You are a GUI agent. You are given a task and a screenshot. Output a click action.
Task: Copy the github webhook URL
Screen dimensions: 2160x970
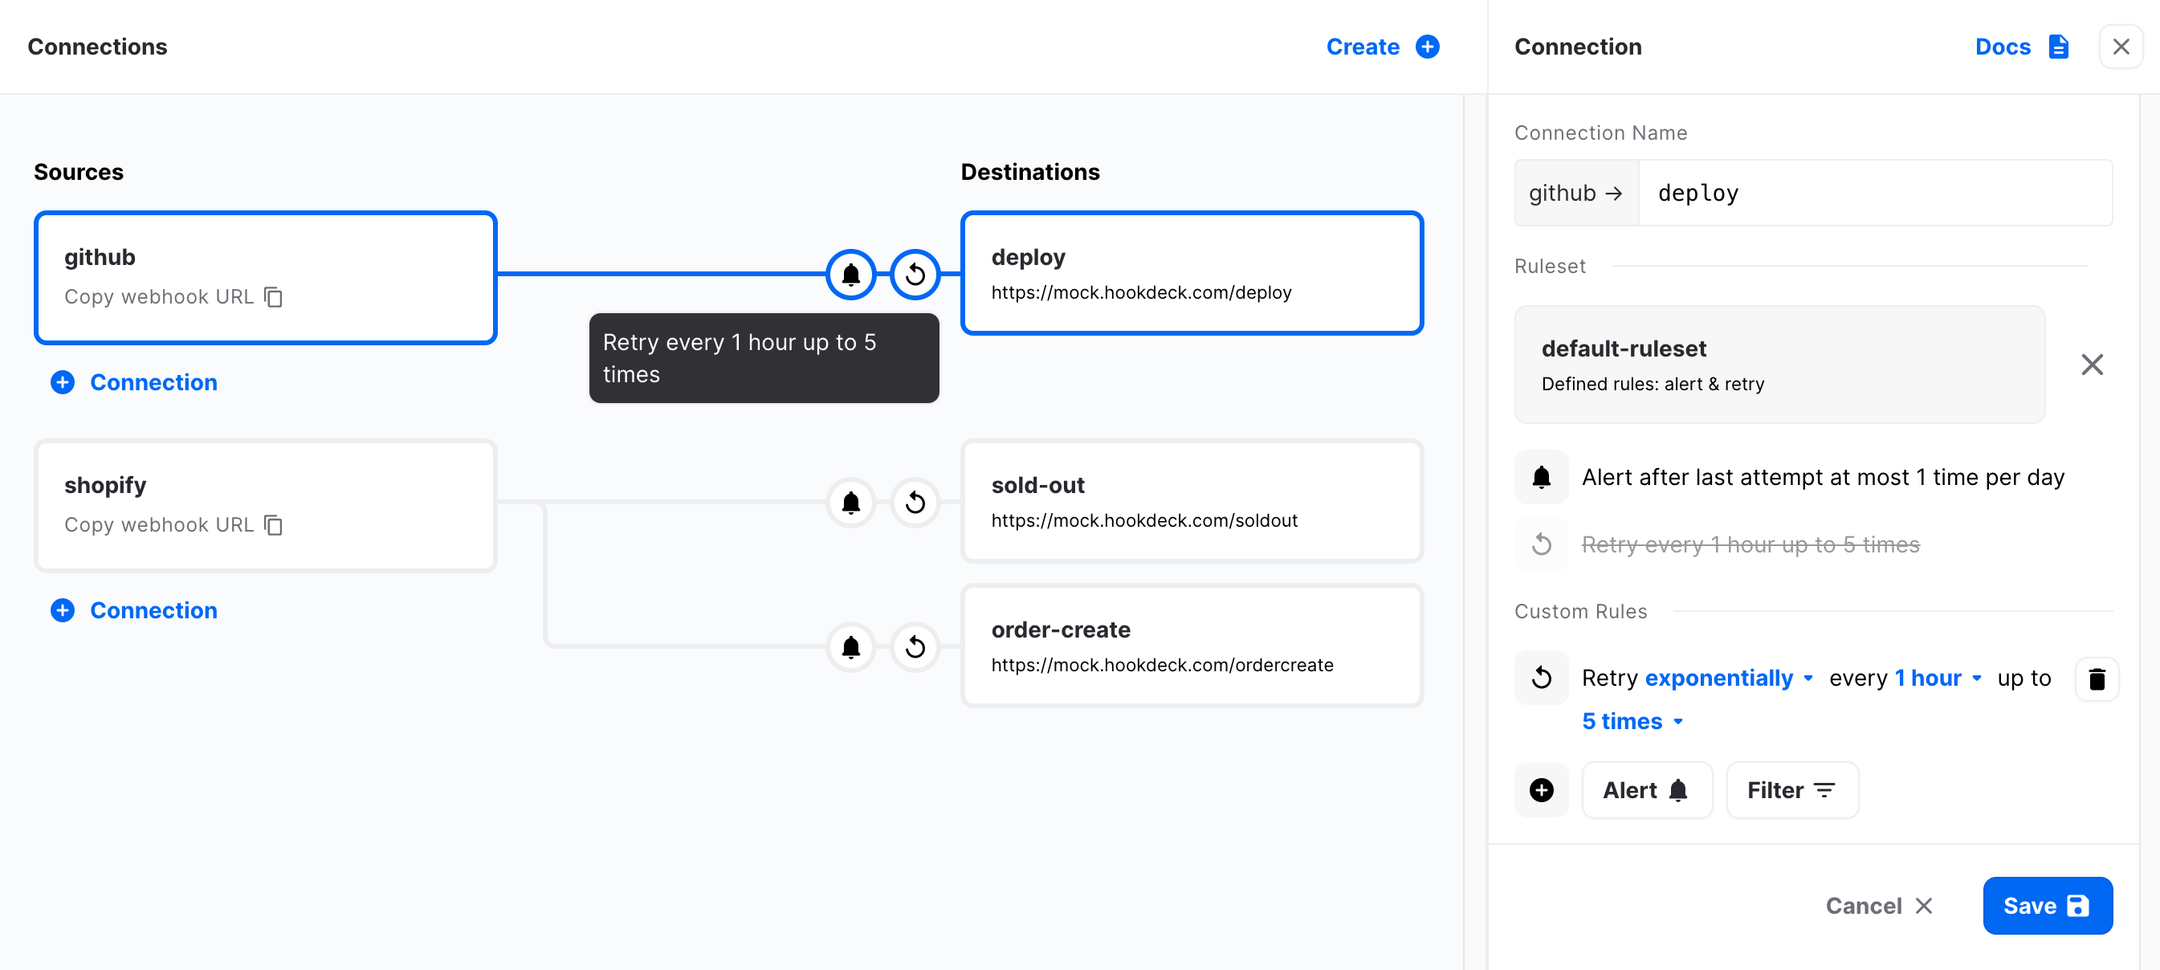(273, 296)
